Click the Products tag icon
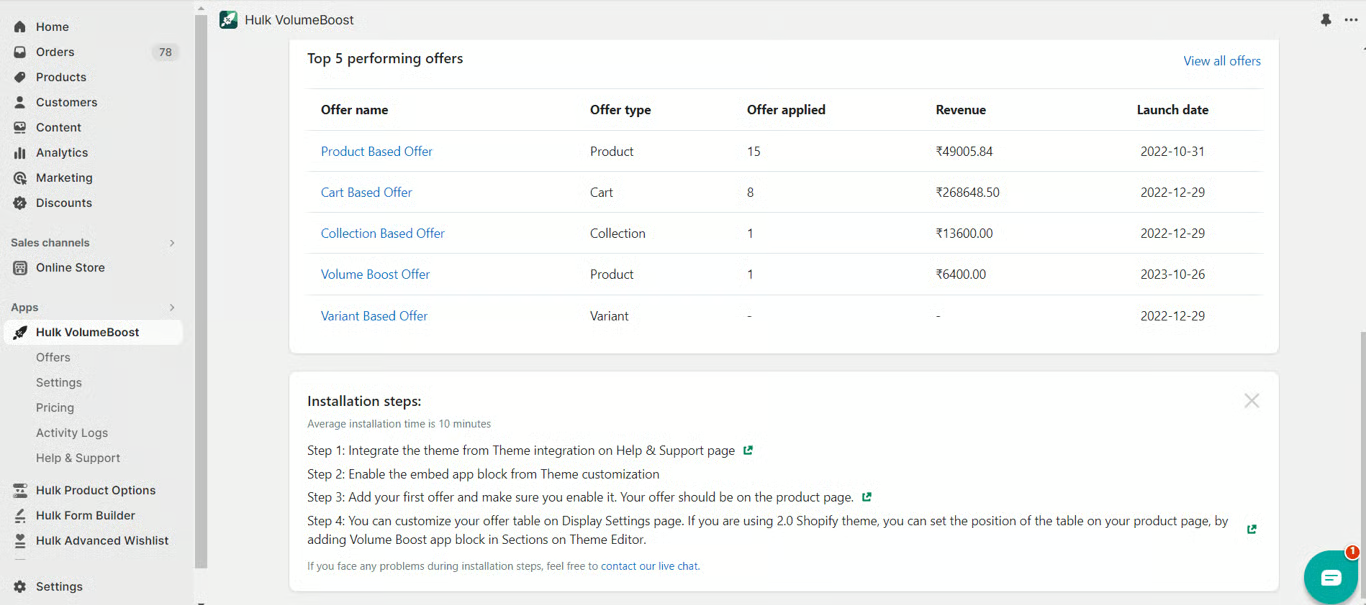 pyautogui.click(x=20, y=77)
